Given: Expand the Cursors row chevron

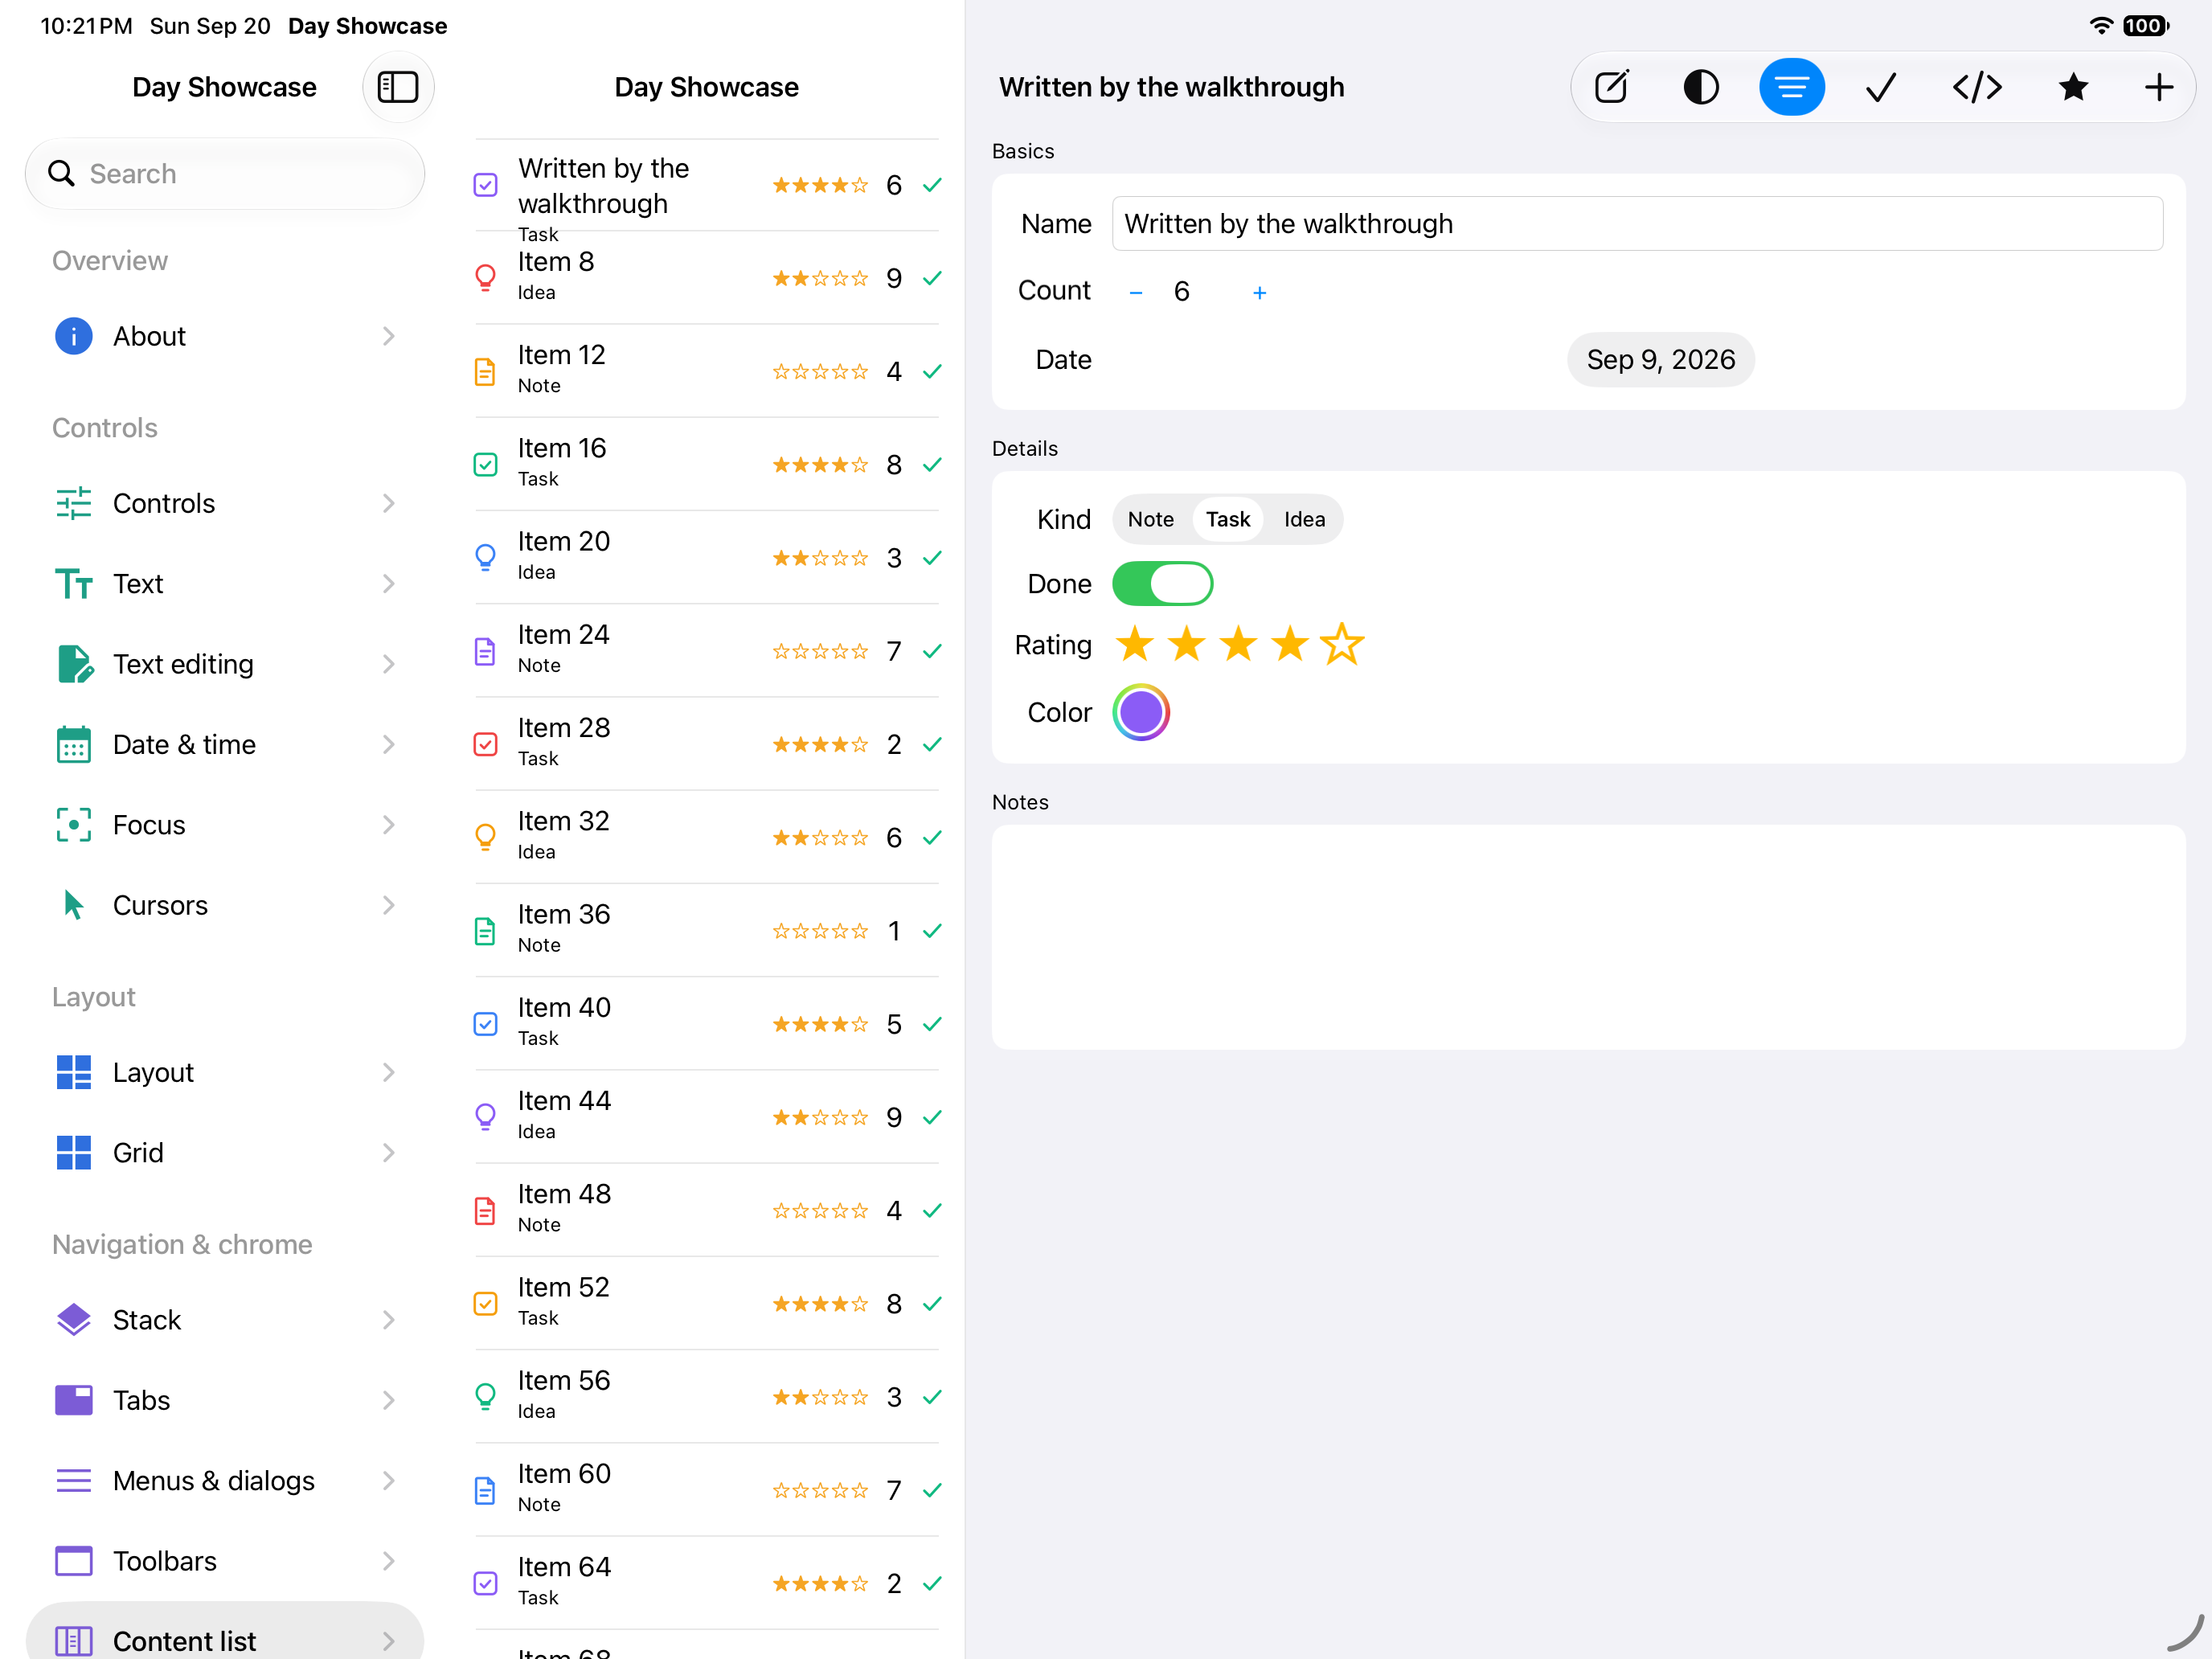Looking at the screenshot, I should point(389,905).
